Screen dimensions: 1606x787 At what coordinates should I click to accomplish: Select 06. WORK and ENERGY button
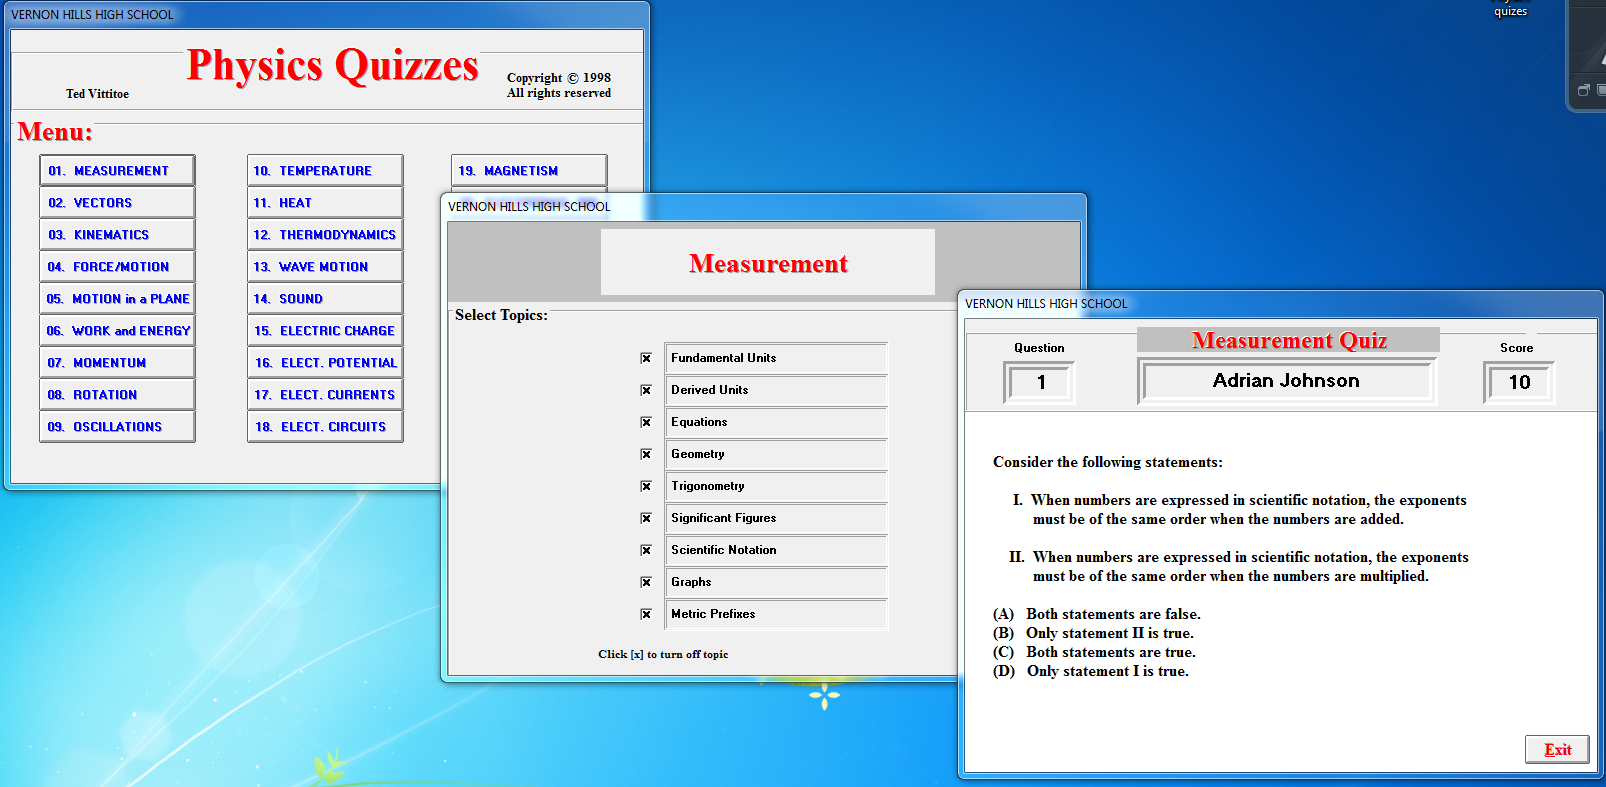117,331
